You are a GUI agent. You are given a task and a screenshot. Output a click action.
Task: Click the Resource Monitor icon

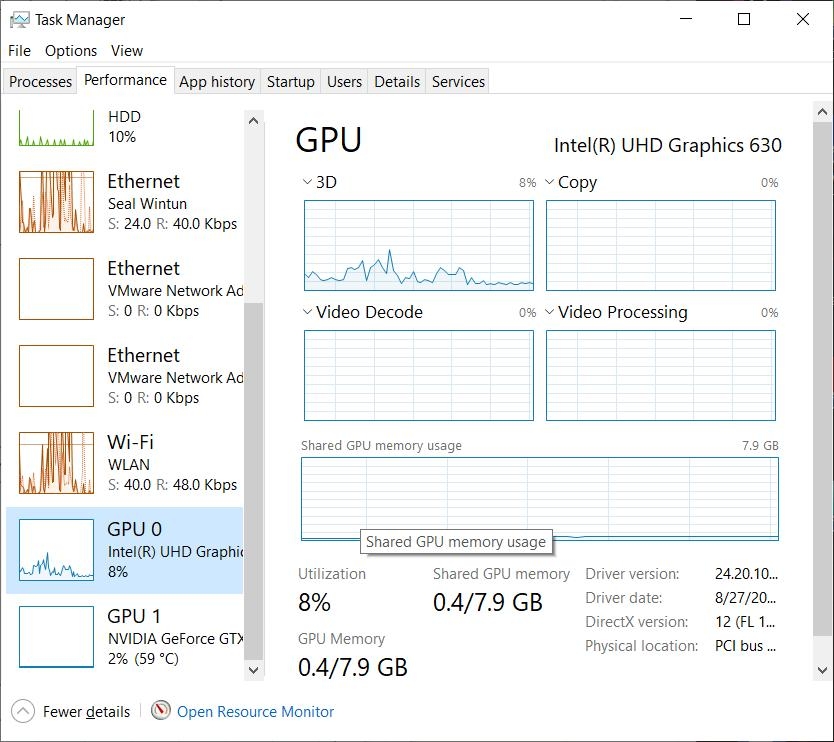coord(160,711)
